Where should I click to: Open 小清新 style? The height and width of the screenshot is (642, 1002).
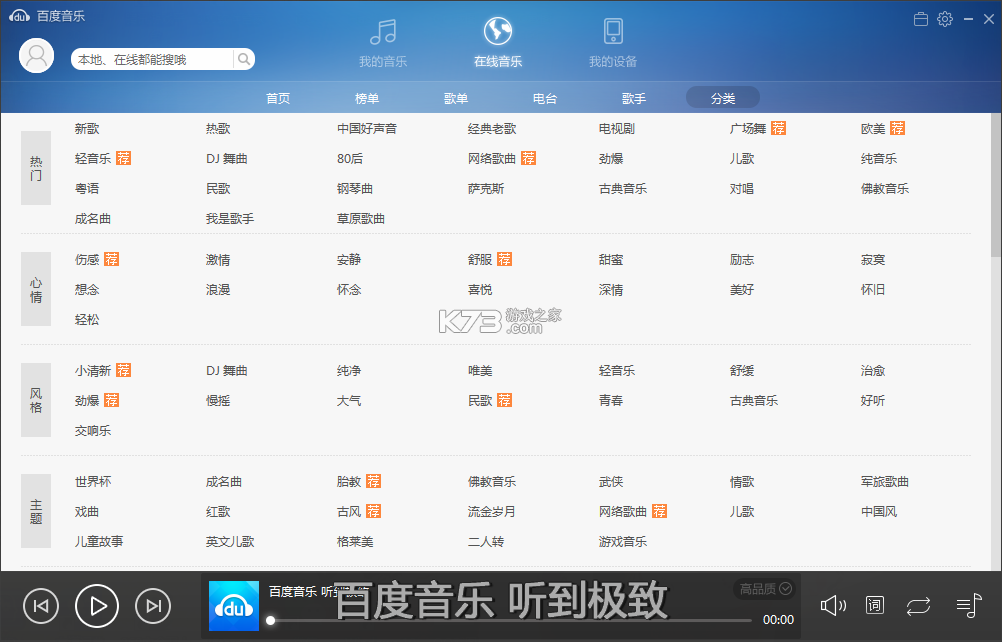click(93, 371)
